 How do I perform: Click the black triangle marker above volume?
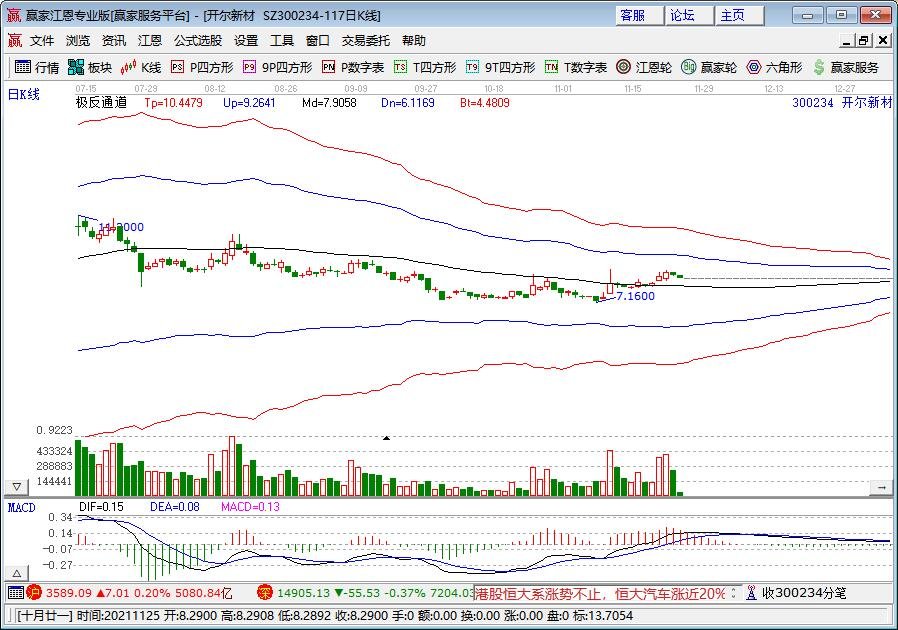pos(387,438)
